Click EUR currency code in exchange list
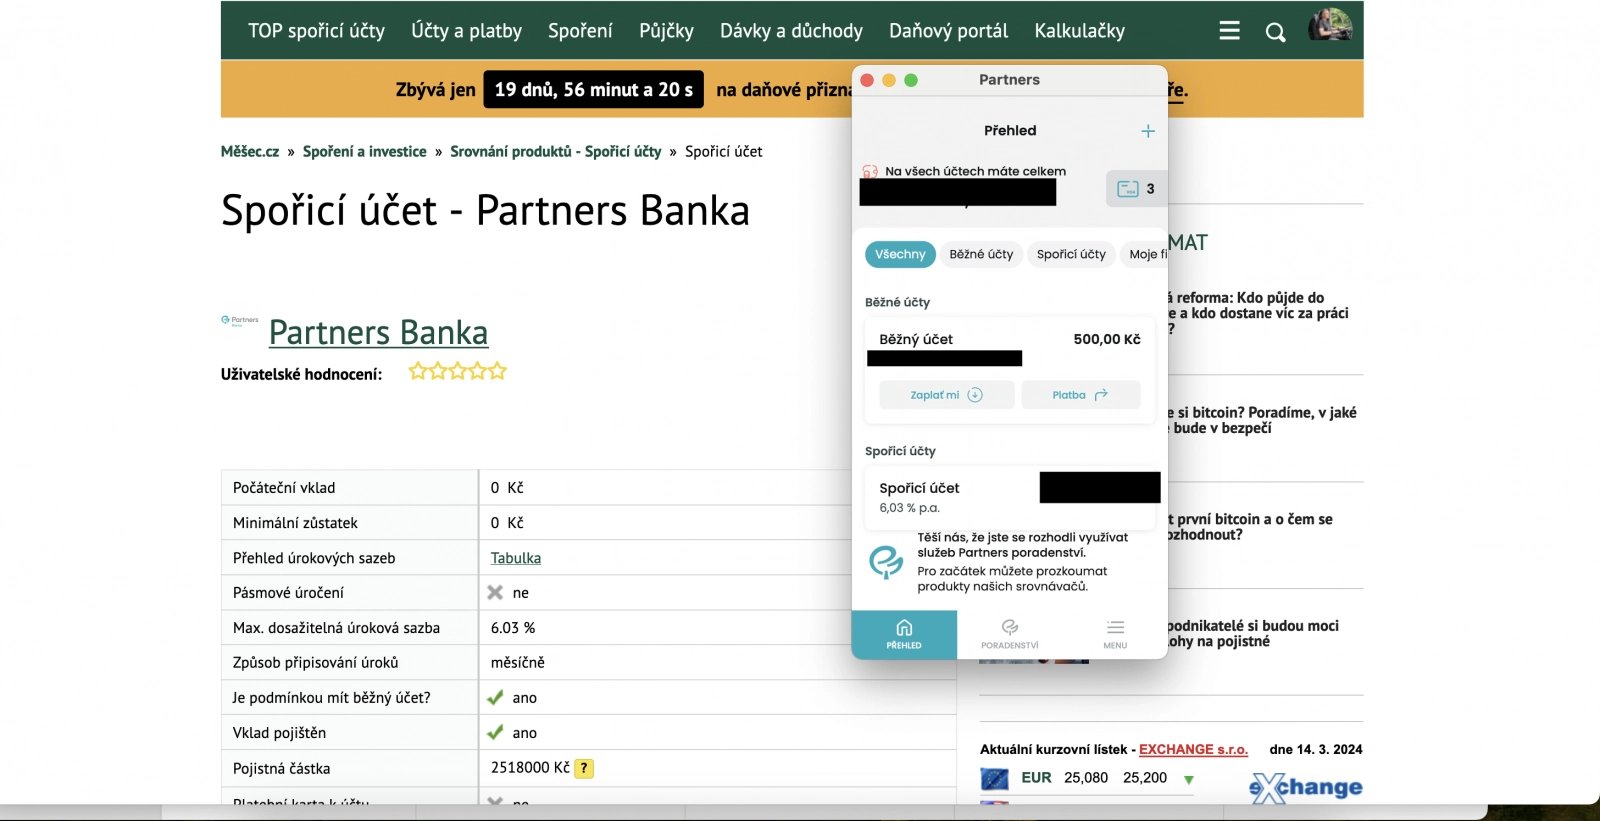Viewport: 1600px width, 821px height. (1036, 778)
